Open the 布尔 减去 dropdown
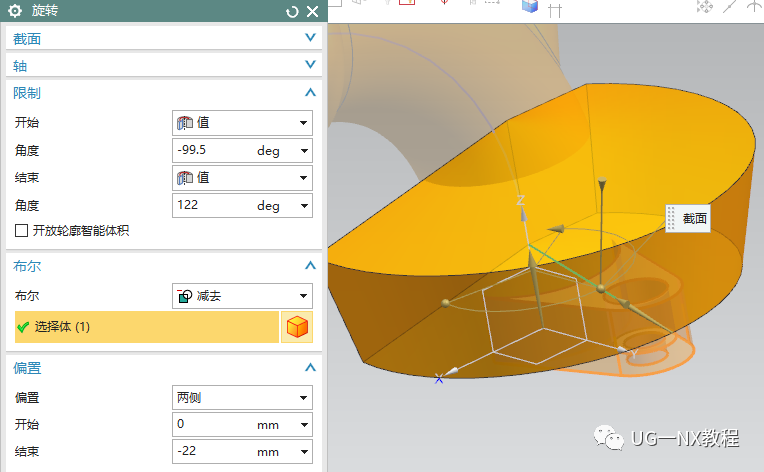 (242, 296)
